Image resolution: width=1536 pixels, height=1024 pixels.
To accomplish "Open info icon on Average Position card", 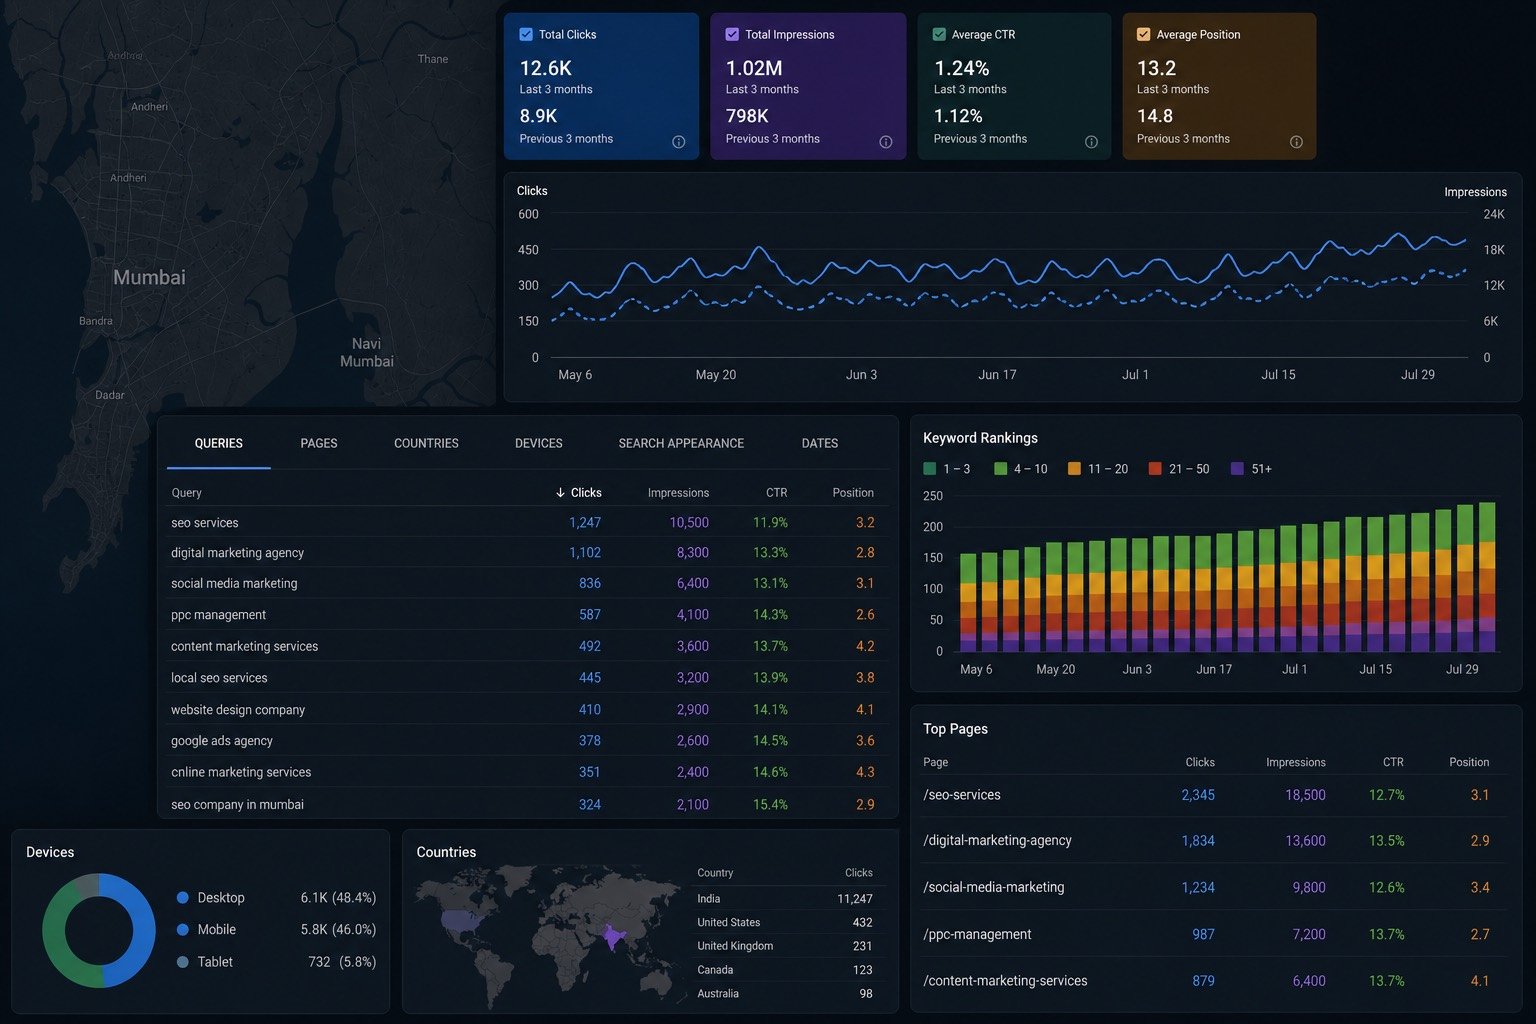I will click(x=1297, y=142).
